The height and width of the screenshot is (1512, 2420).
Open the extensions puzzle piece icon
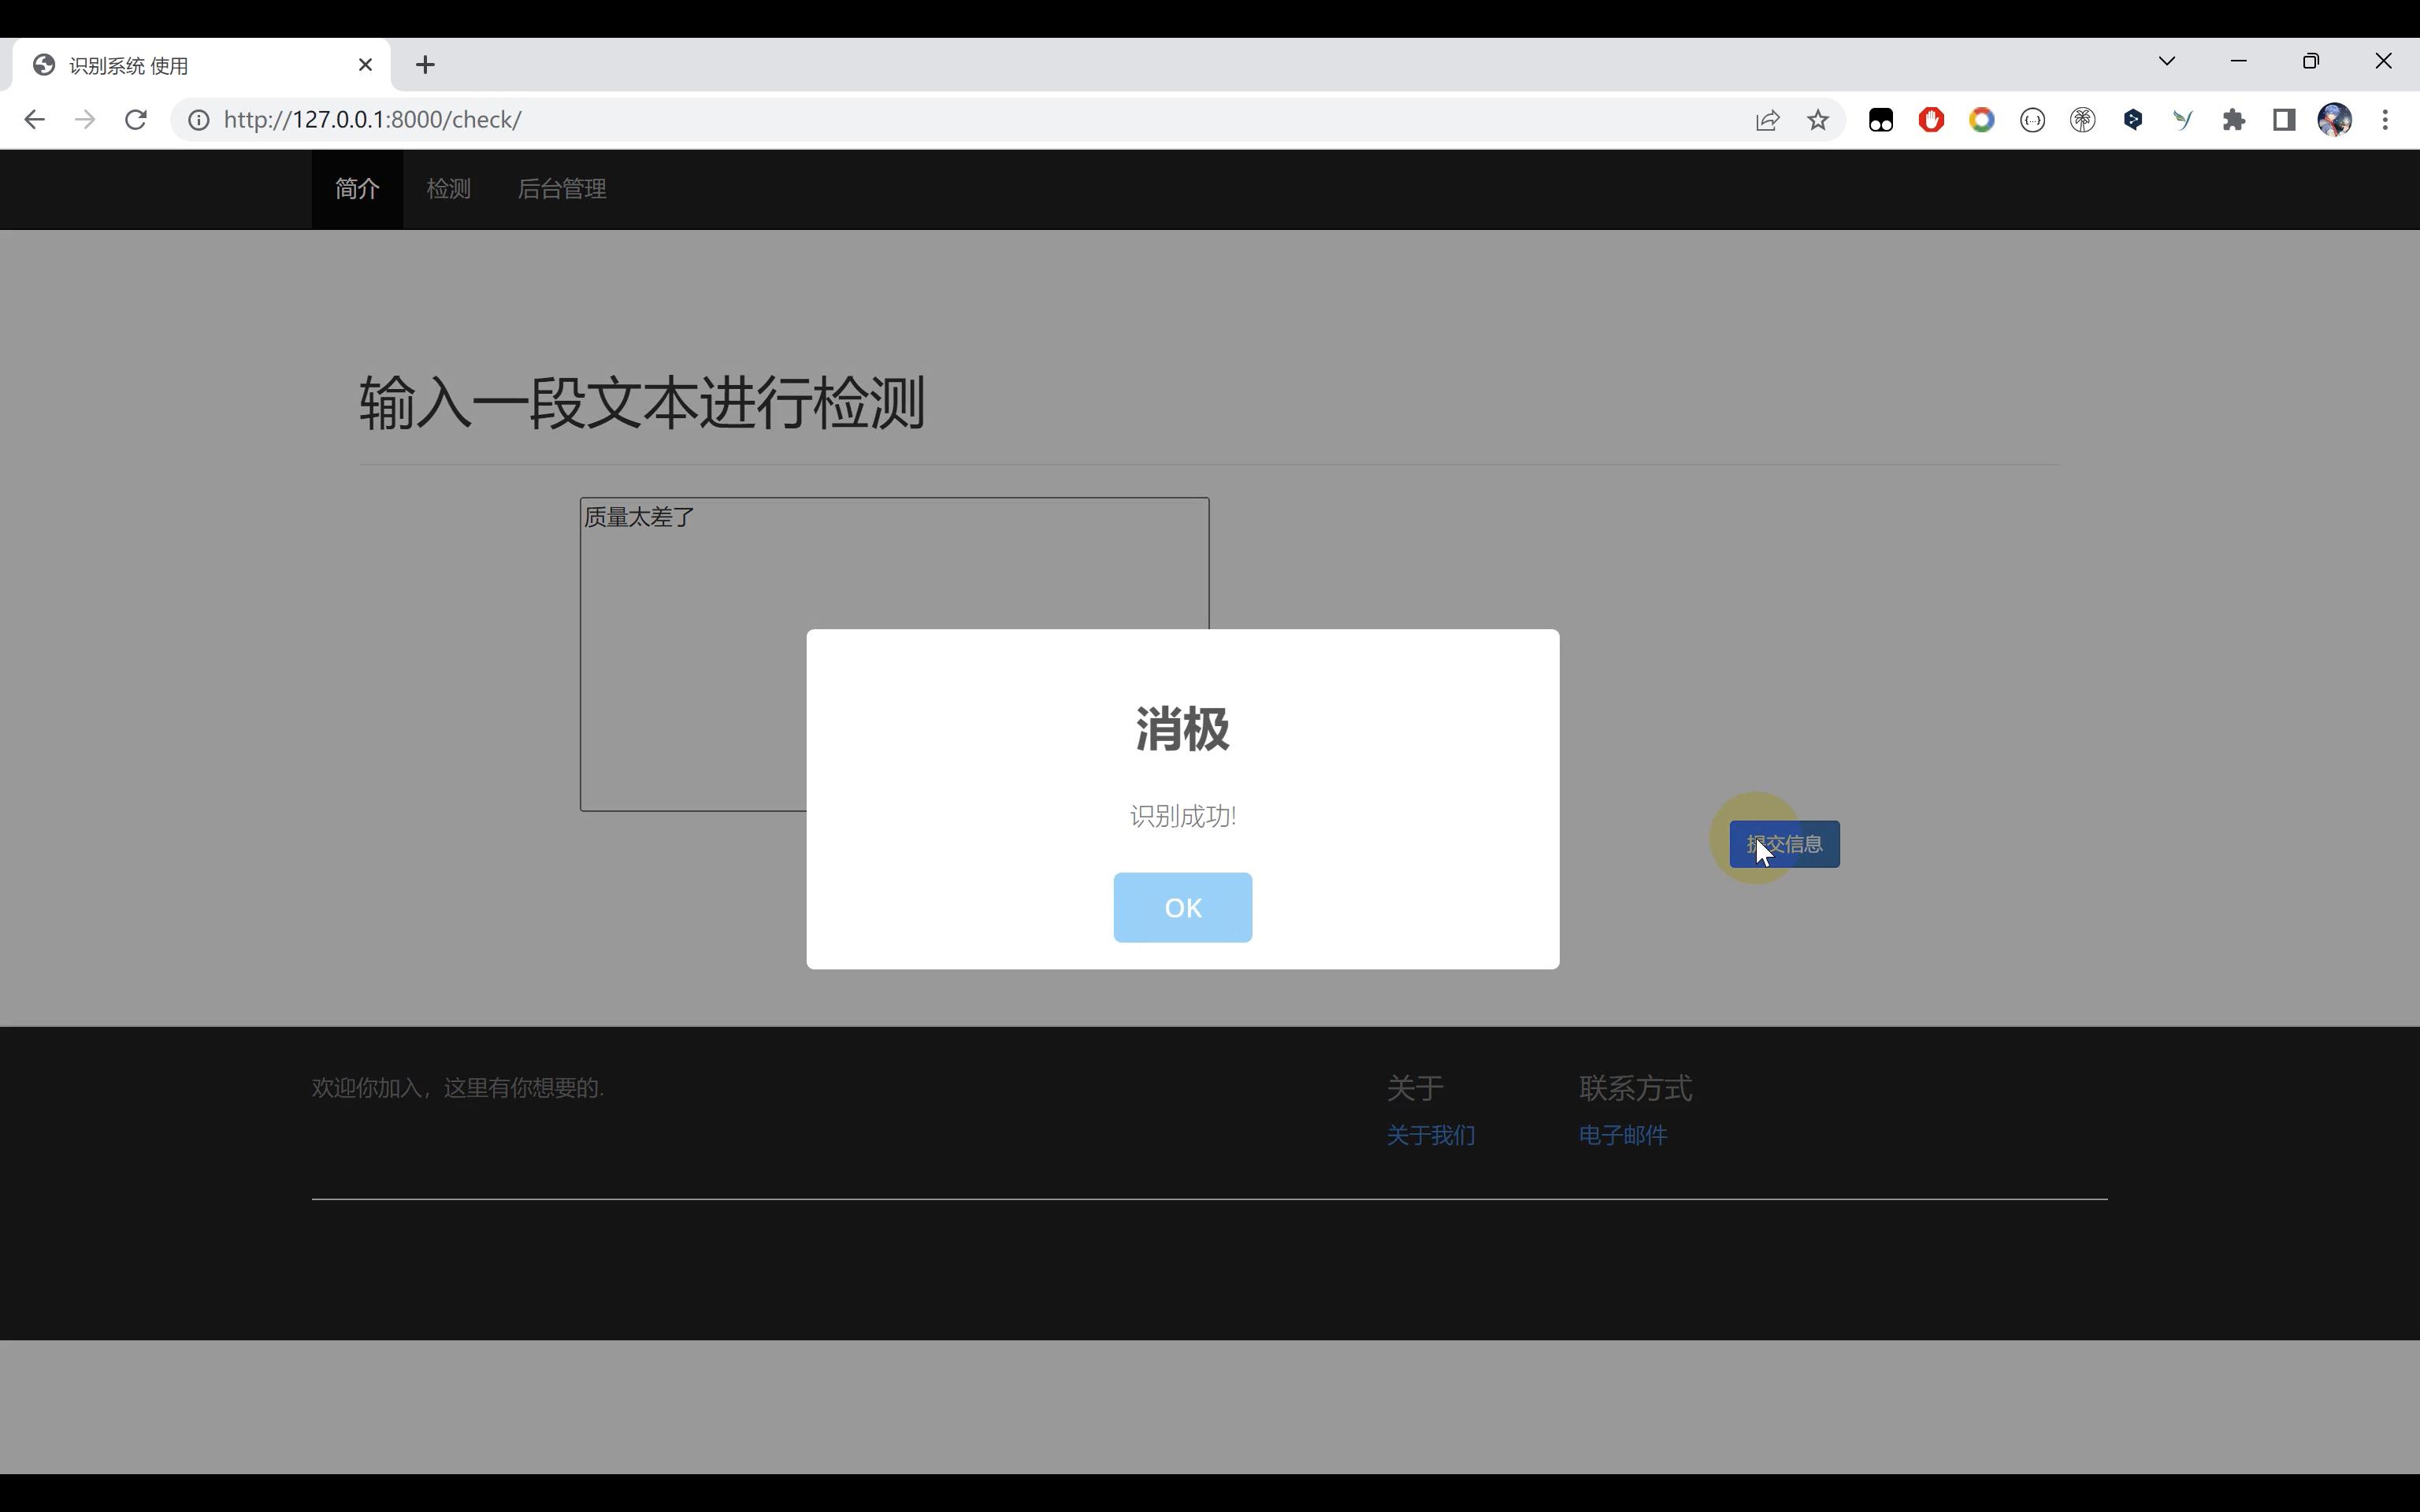2234,119
